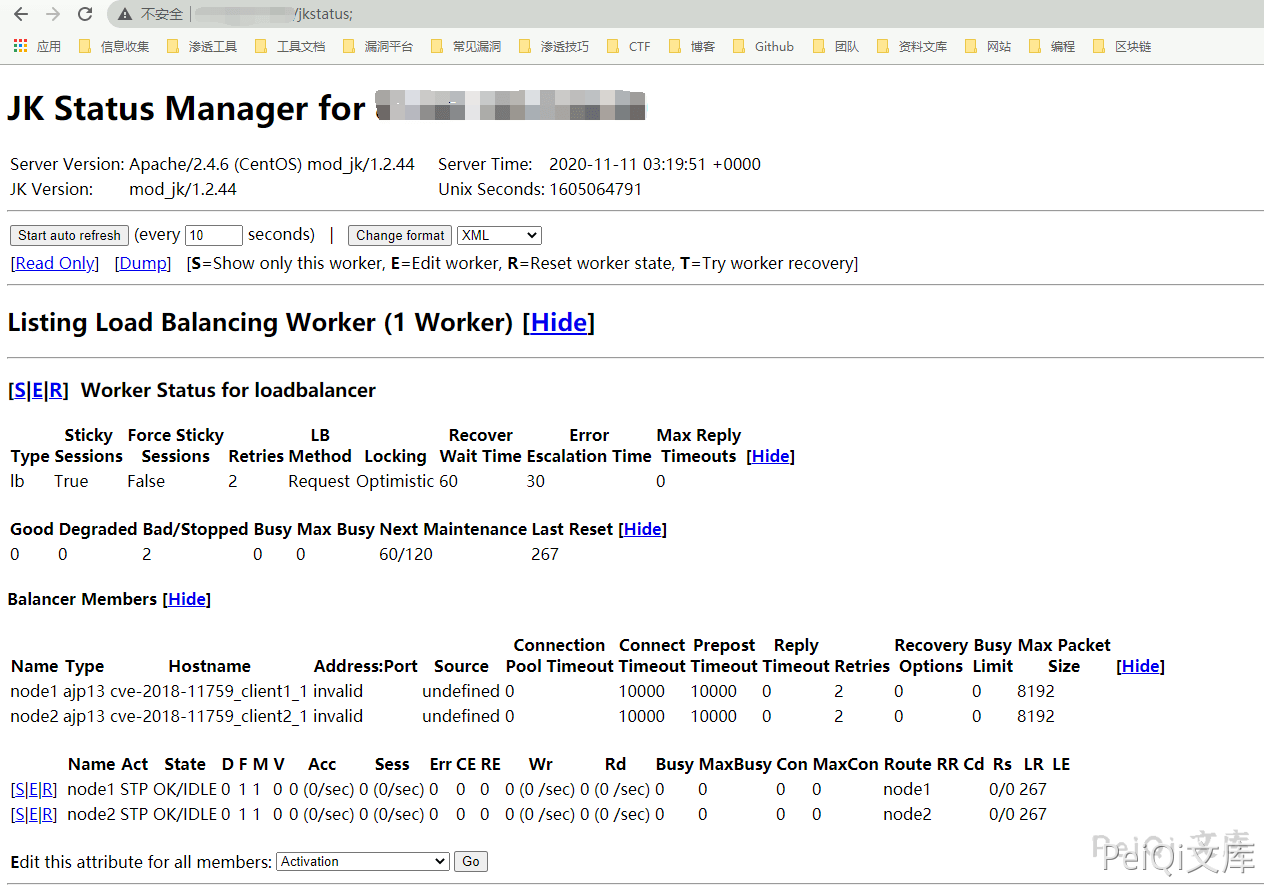This screenshot has height=886, width=1264.
Task: Click Start auto refresh button
Action: coord(69,236)
